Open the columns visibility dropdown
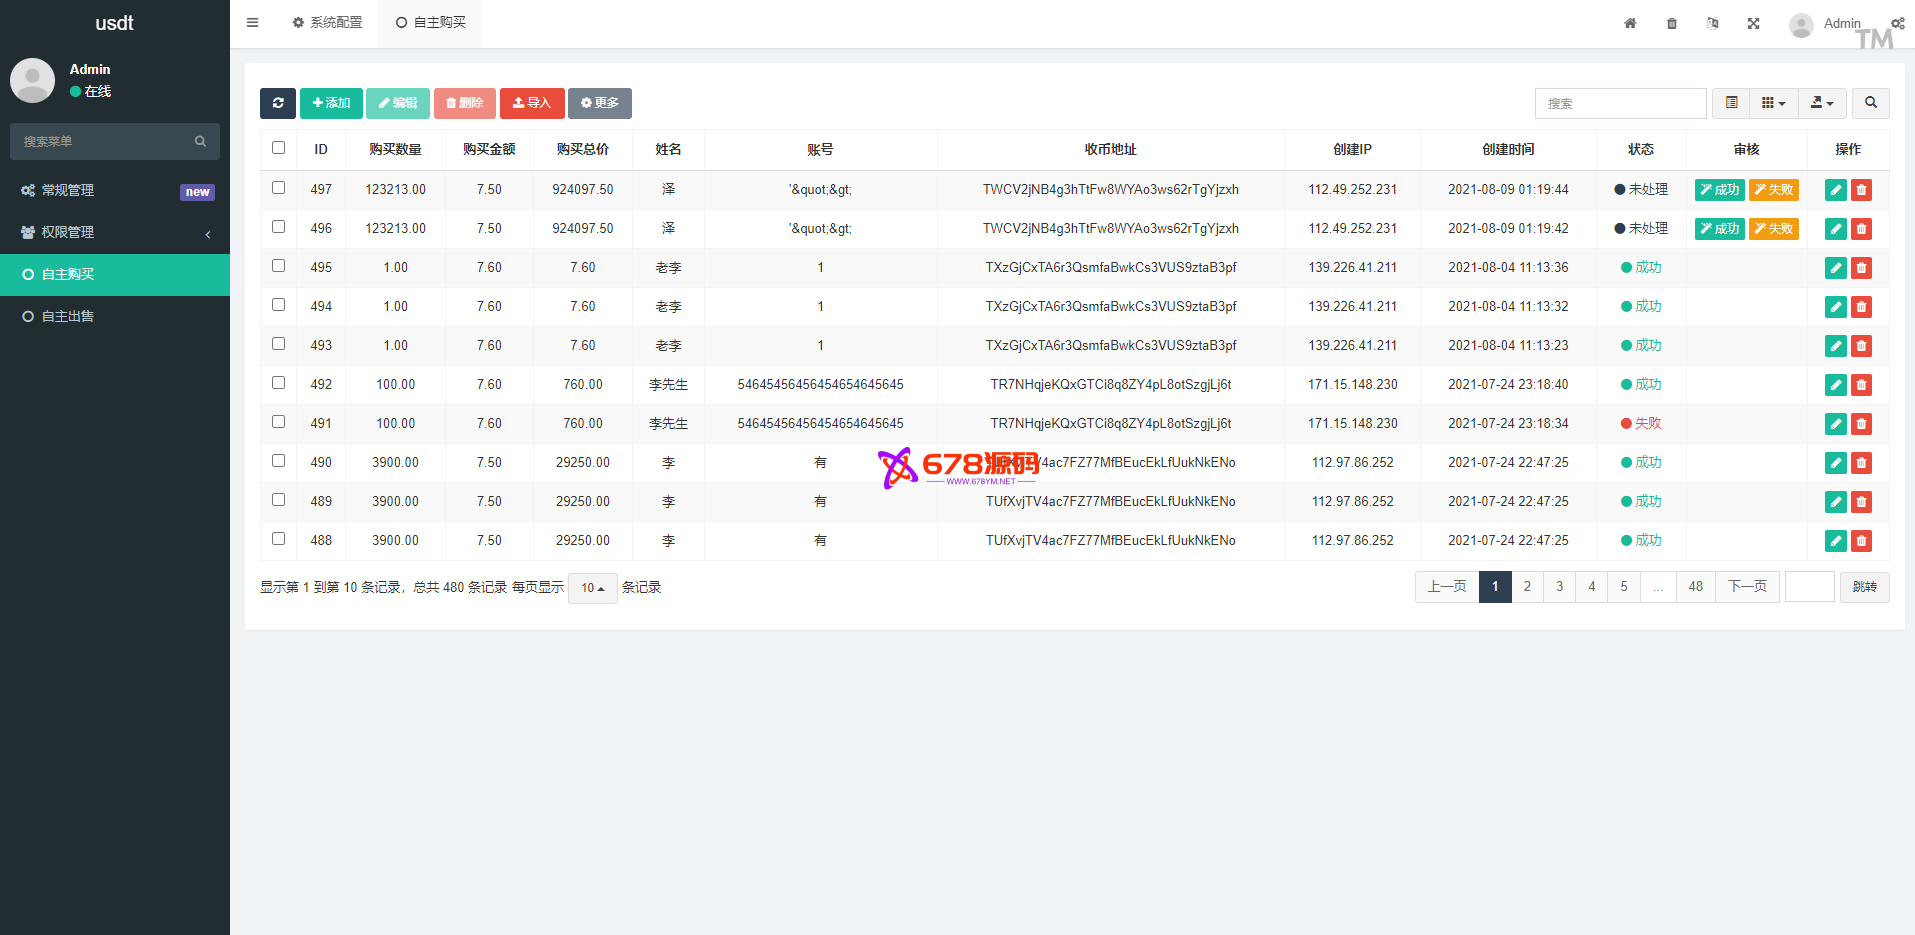The image size is (1915, 935). tap(1772, 103)
